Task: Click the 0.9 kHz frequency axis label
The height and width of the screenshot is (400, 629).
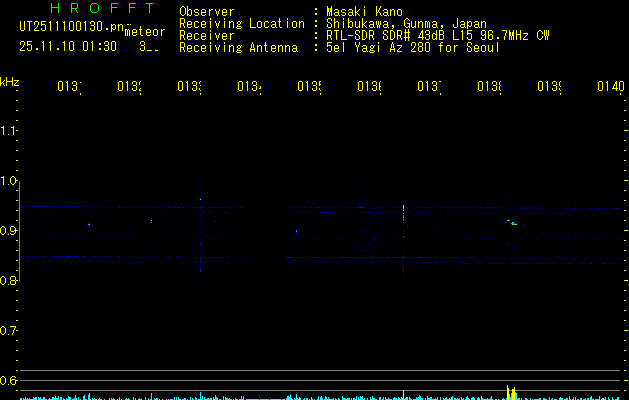Action: tap(8, 231)
